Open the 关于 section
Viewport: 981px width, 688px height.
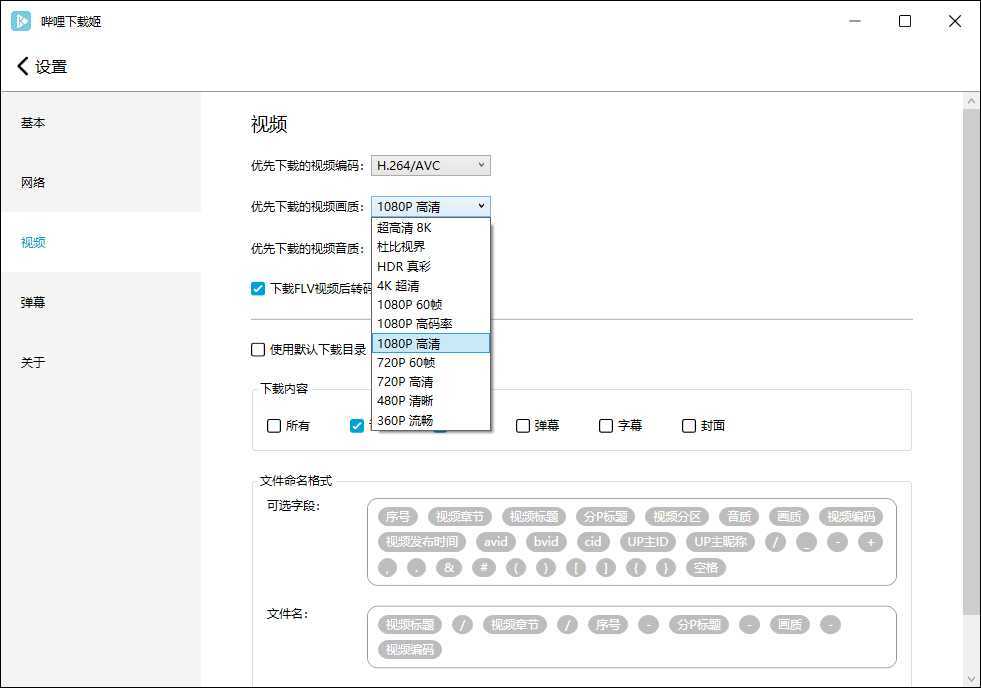point(33,362)
